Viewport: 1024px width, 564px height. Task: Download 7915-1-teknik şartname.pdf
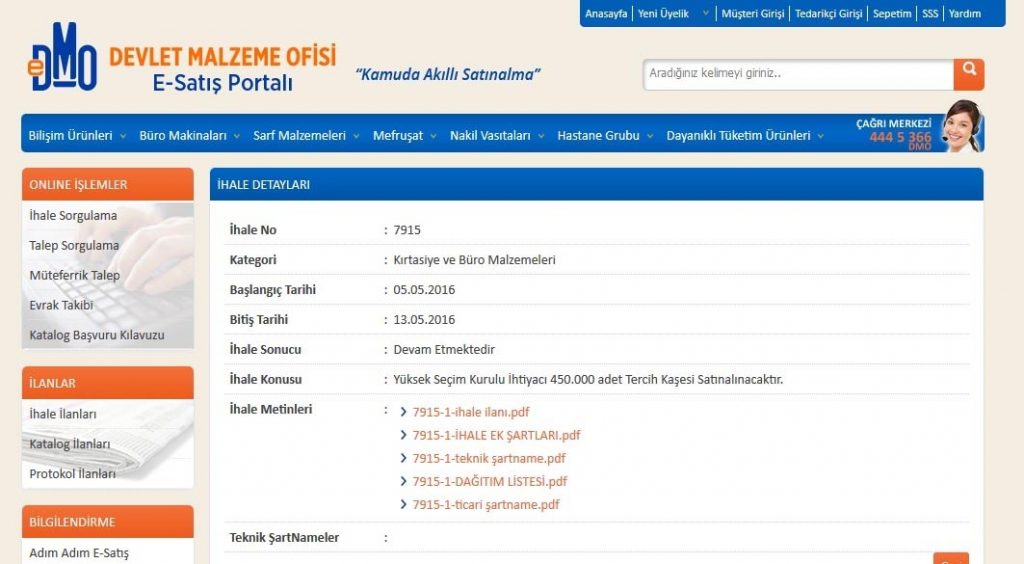(489, 458)
